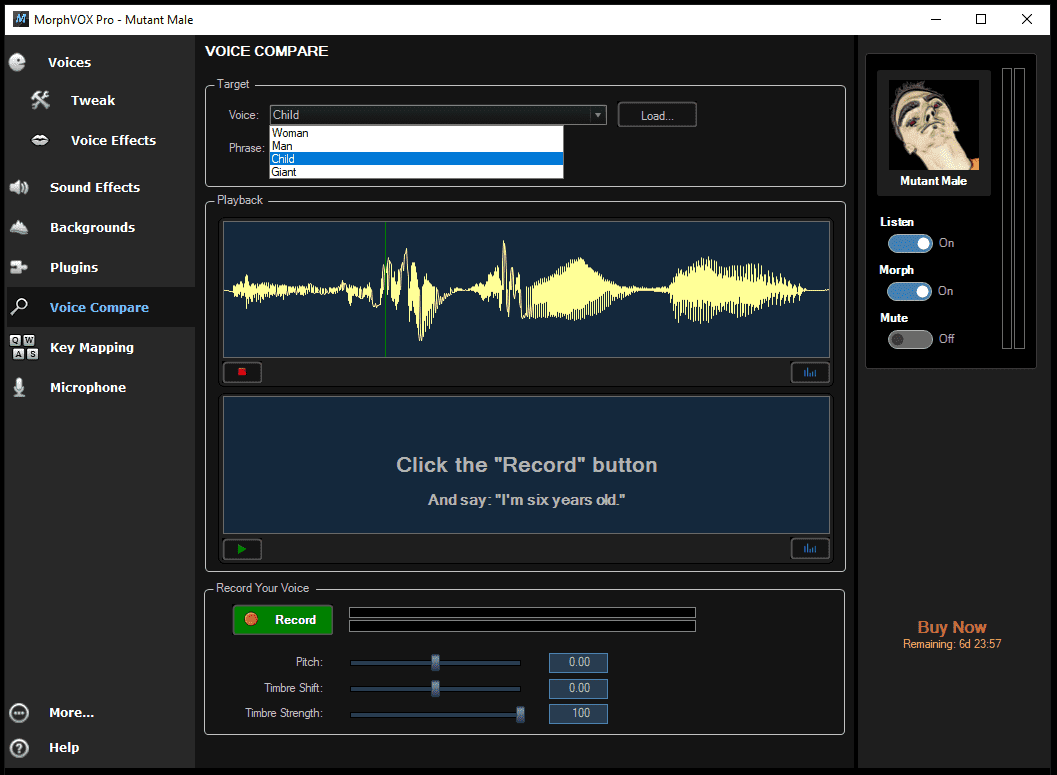
Task: Open the Plugins section
Action: click(x=74, y=268)
